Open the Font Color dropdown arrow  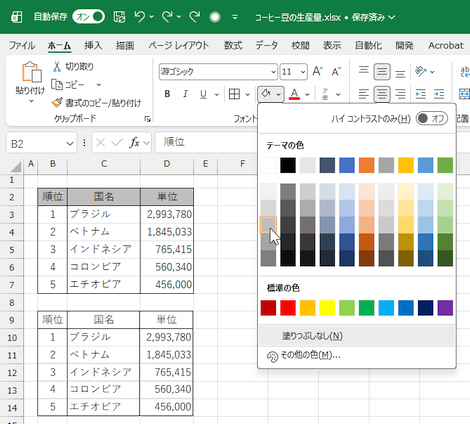[x=307, y=95]
